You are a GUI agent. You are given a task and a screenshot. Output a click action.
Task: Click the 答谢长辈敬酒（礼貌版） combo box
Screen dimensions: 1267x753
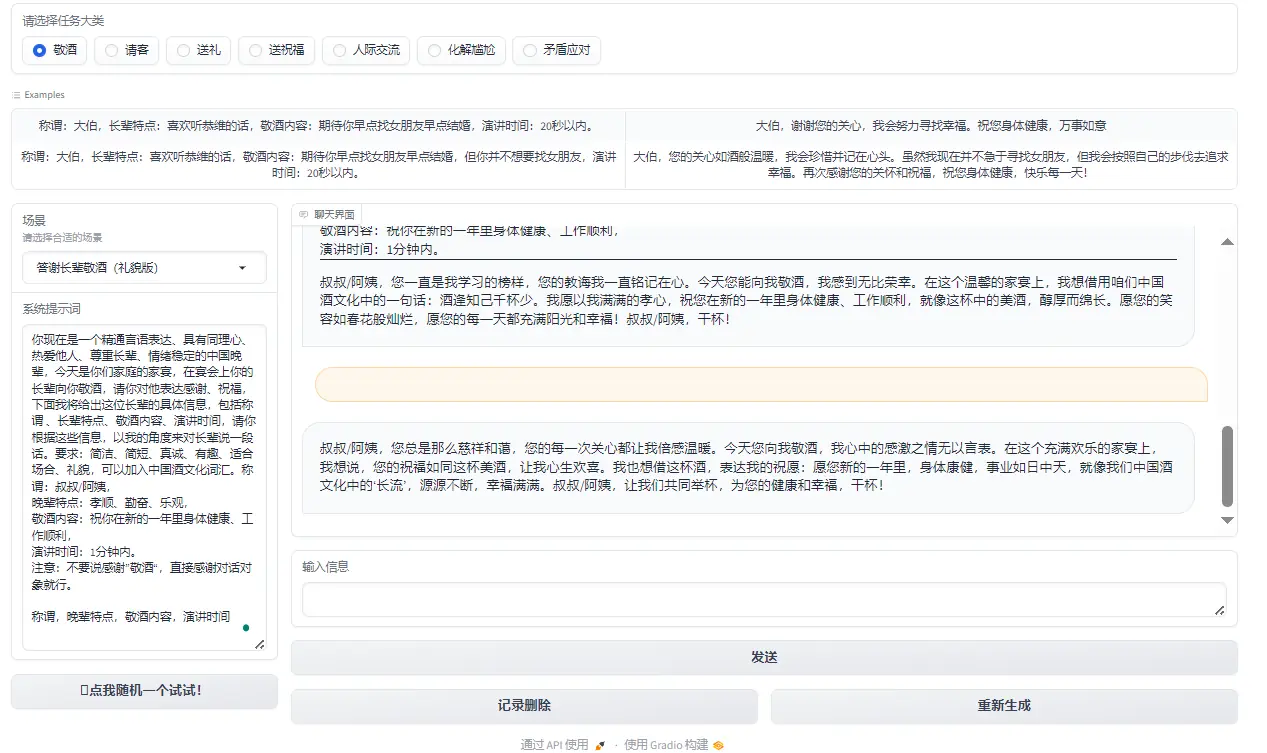pos(130,268)
